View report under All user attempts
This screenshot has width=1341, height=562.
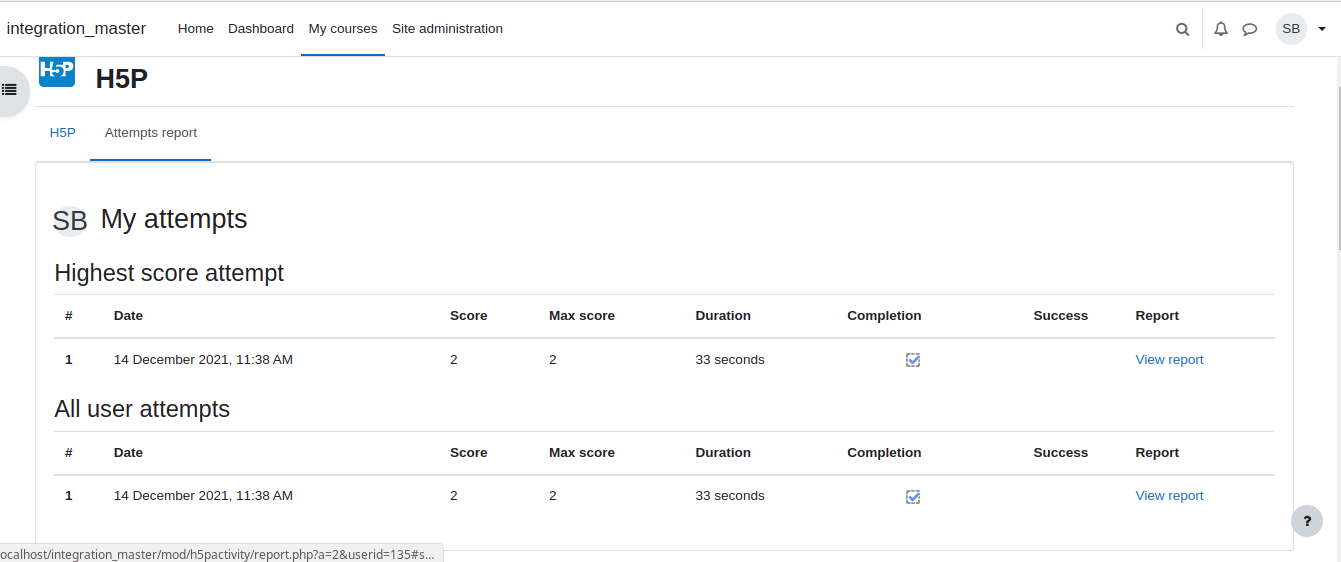[x=1169, y=496]
